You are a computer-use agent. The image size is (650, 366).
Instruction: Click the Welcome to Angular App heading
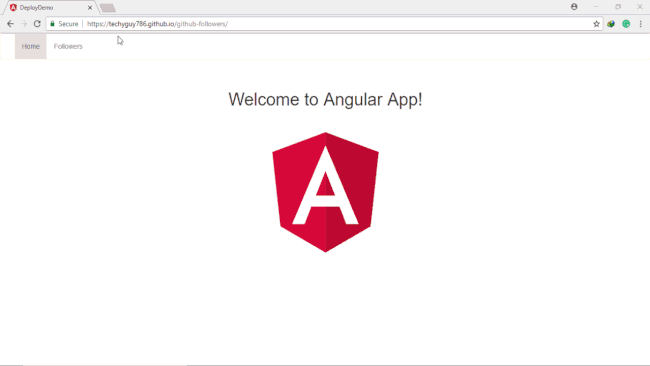click(x=325, y=99)
